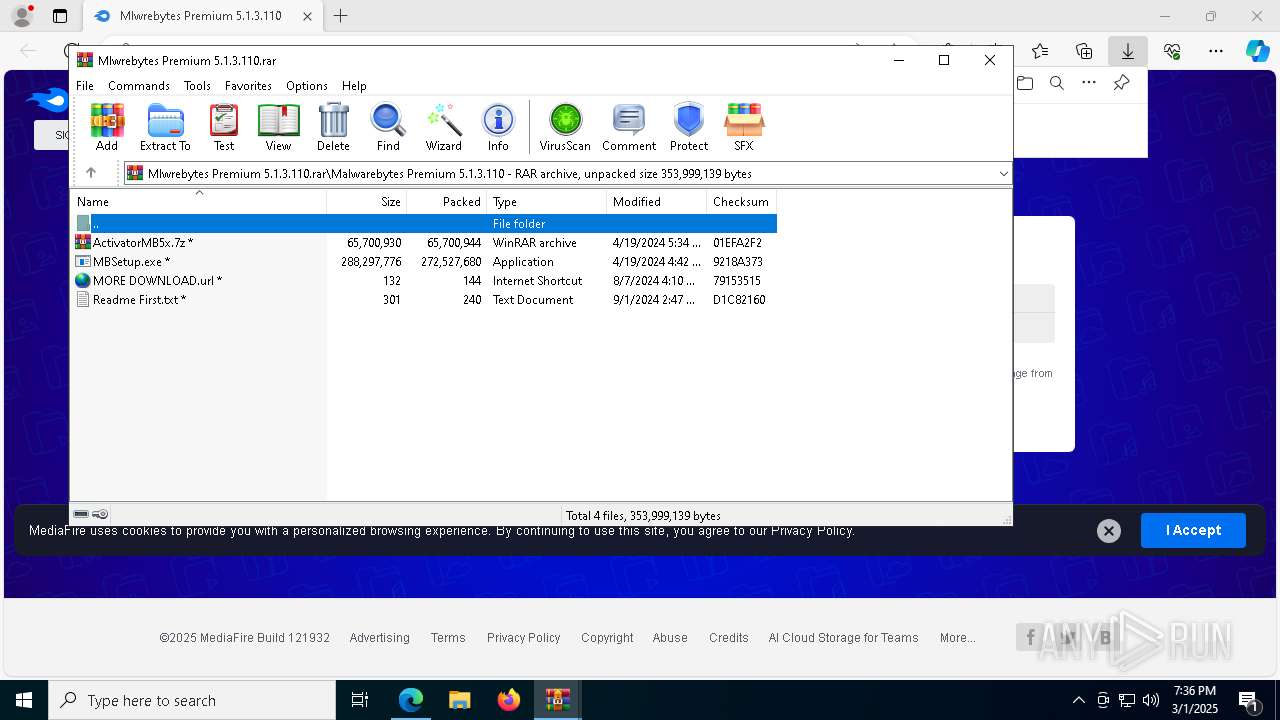Open Firefox from the taskbar
This screenshot has height=720, width=1280.
(x=509, y=700)
